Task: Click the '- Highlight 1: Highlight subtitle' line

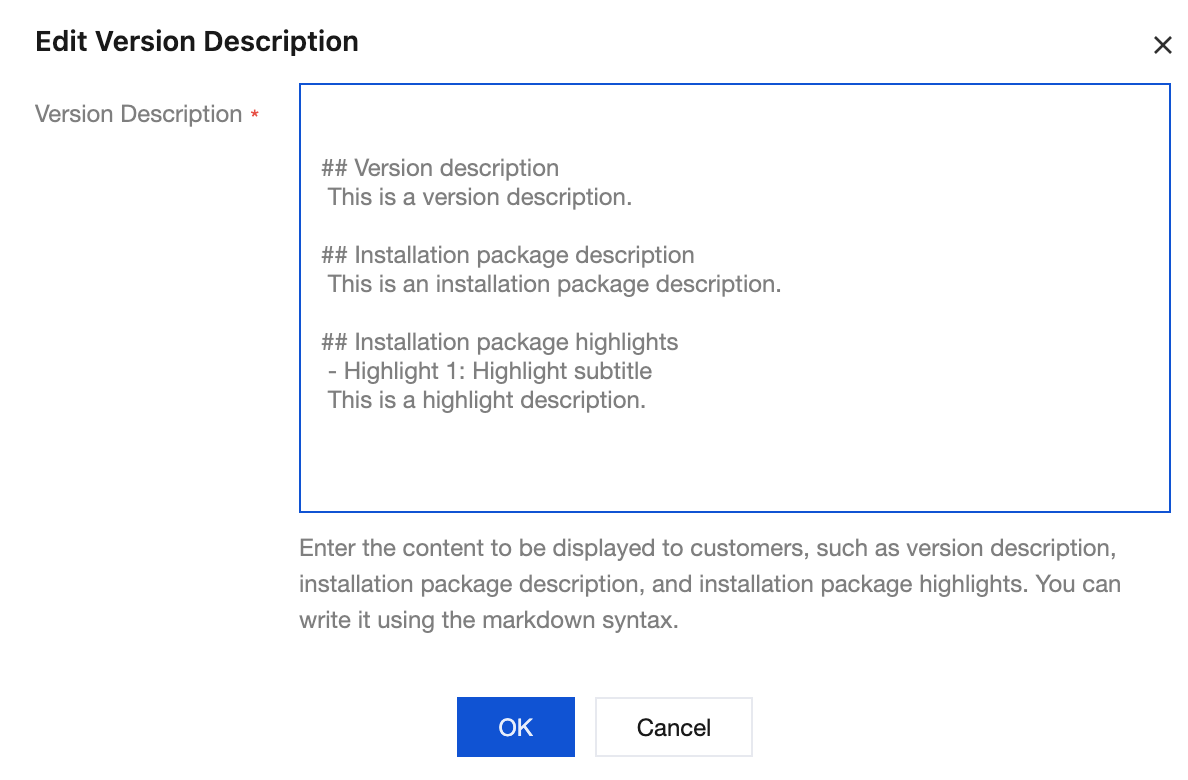Action: pos(490,371)
